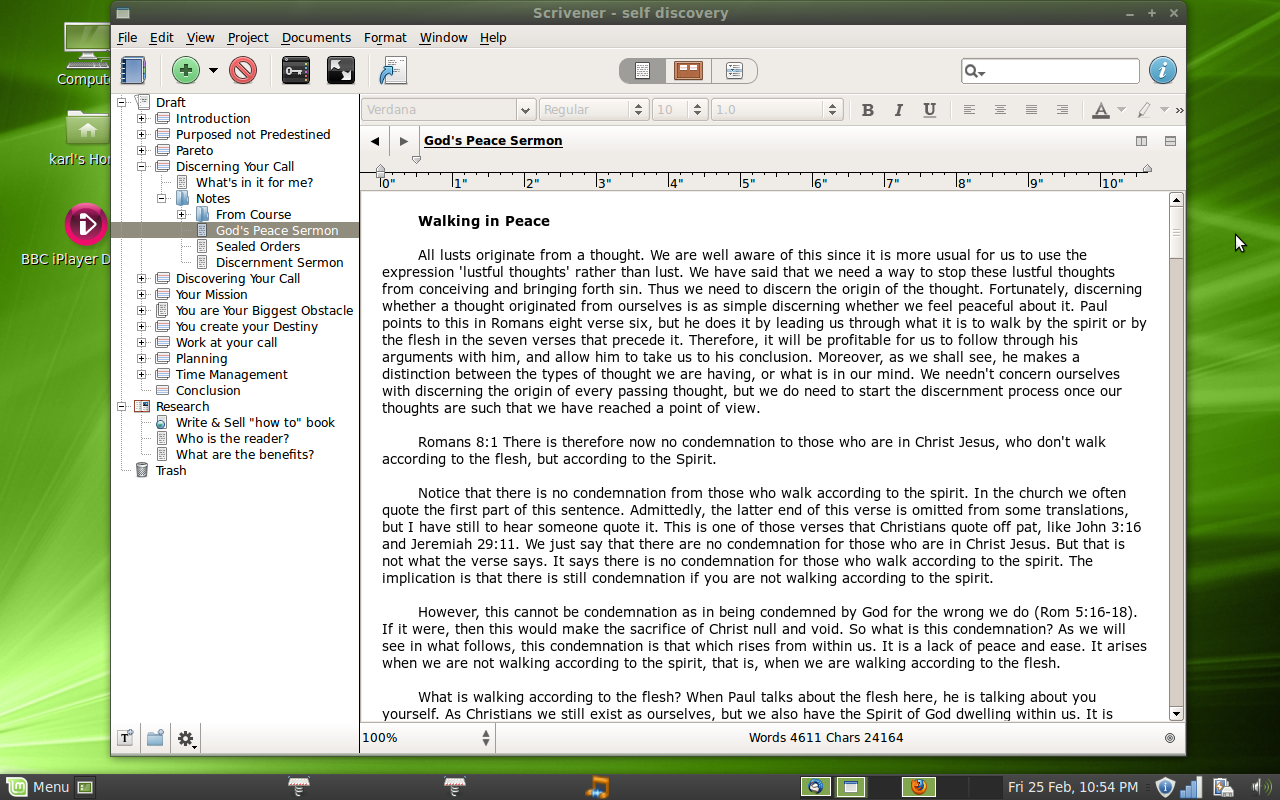The height and width of the screenshot is (800, 1280).
Task: Click the target icon in editor footer
Action: (x=1170, y=738)
